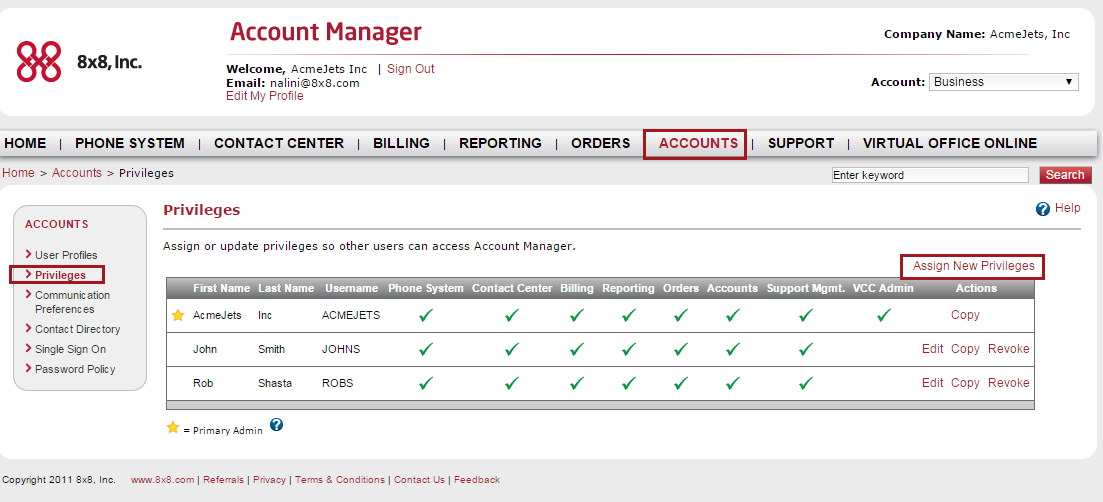Click the Help link text
Image resolution: width=1103 pixels, height=502 pixels.
1067,208
